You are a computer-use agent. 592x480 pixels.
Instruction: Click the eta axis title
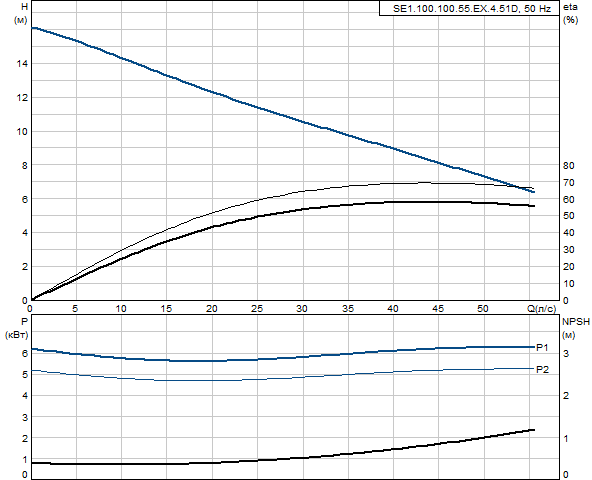point(570,7)
